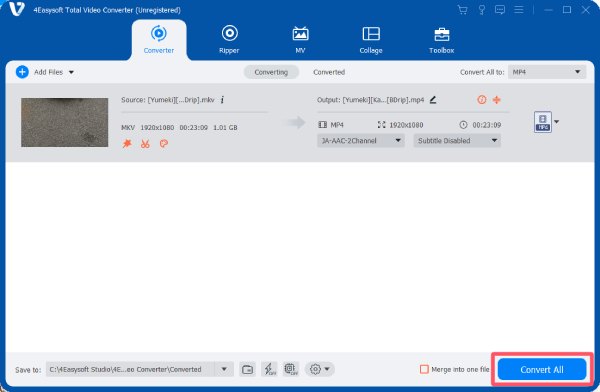600x392 pixels.
Task: Open the output folder icon
Action: point(248,369)
